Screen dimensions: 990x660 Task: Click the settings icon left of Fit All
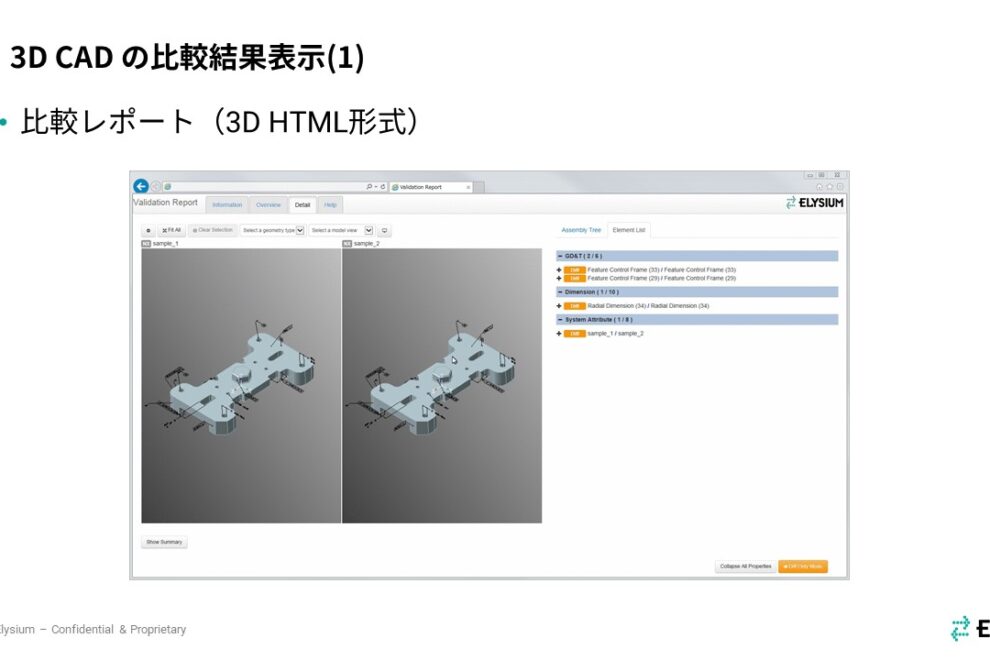point(148,230)
